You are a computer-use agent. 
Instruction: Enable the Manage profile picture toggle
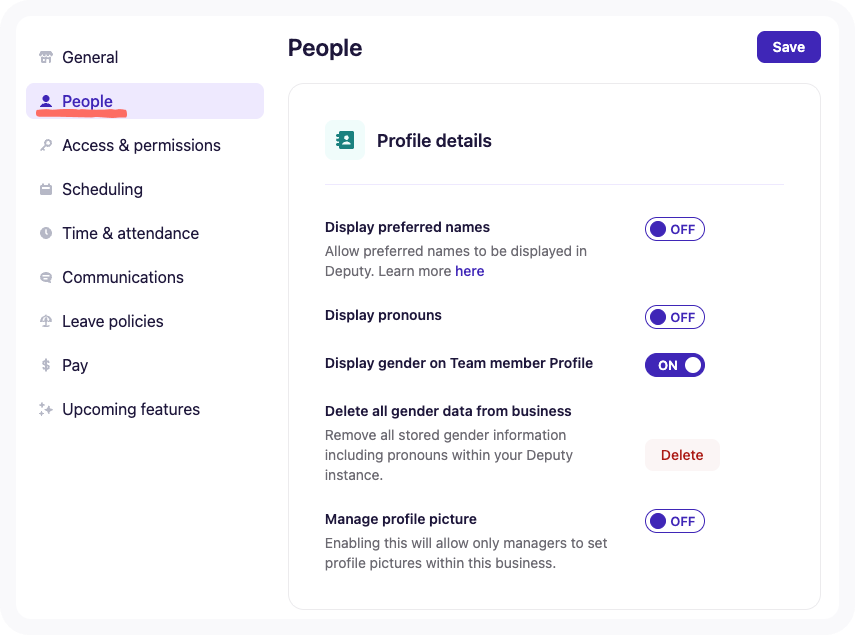(x=674, y=520)
